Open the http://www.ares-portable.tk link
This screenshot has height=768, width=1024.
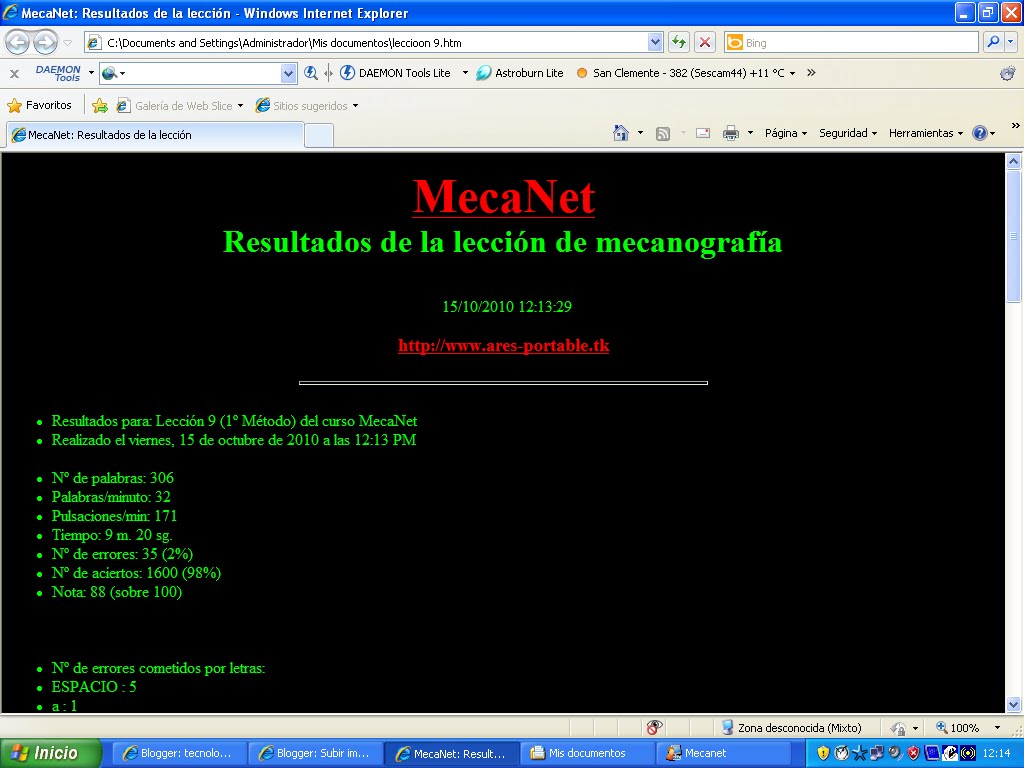click(504, 345)
